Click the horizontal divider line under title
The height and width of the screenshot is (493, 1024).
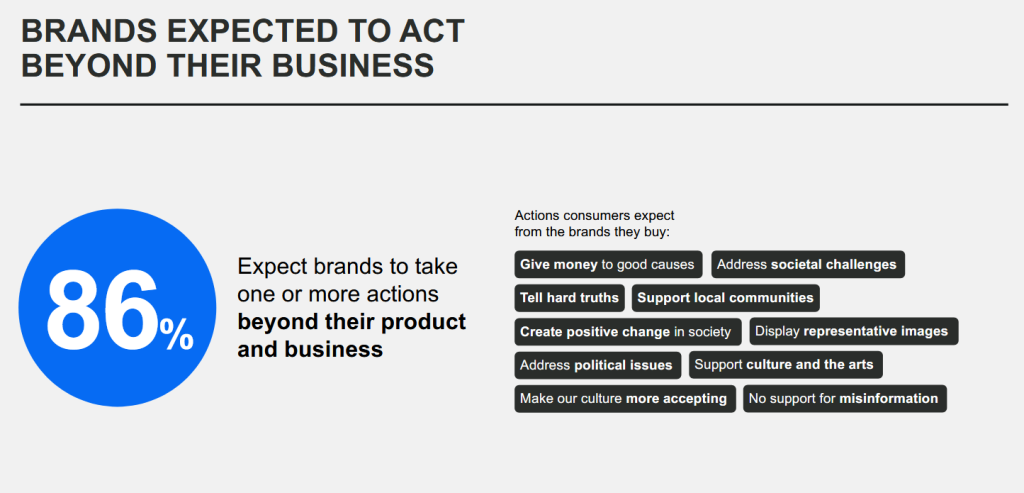tap(514, 104)
